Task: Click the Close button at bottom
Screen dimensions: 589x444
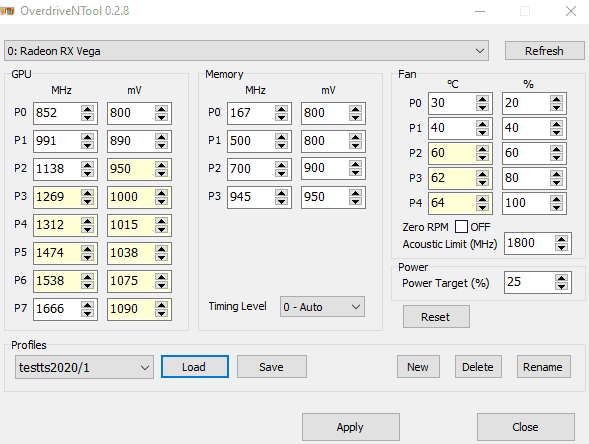Action: point(526,427)
